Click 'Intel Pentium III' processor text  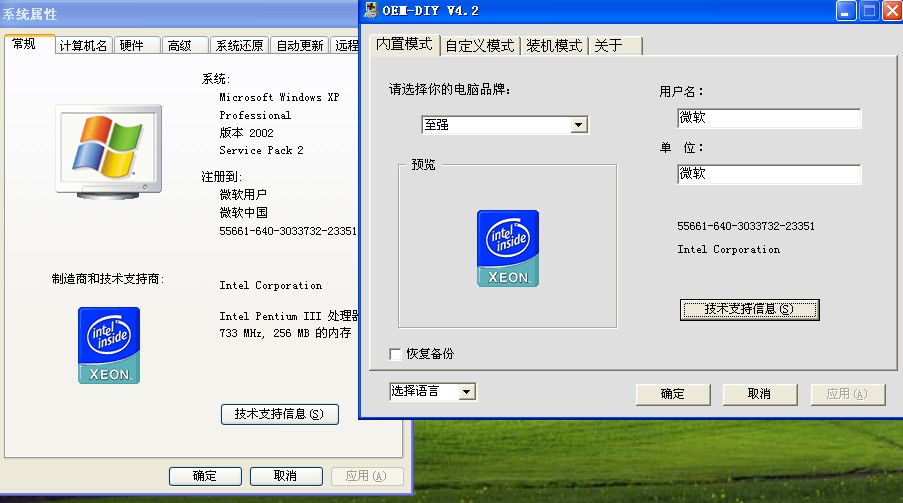pyautogui.click(x=289, y=316)
